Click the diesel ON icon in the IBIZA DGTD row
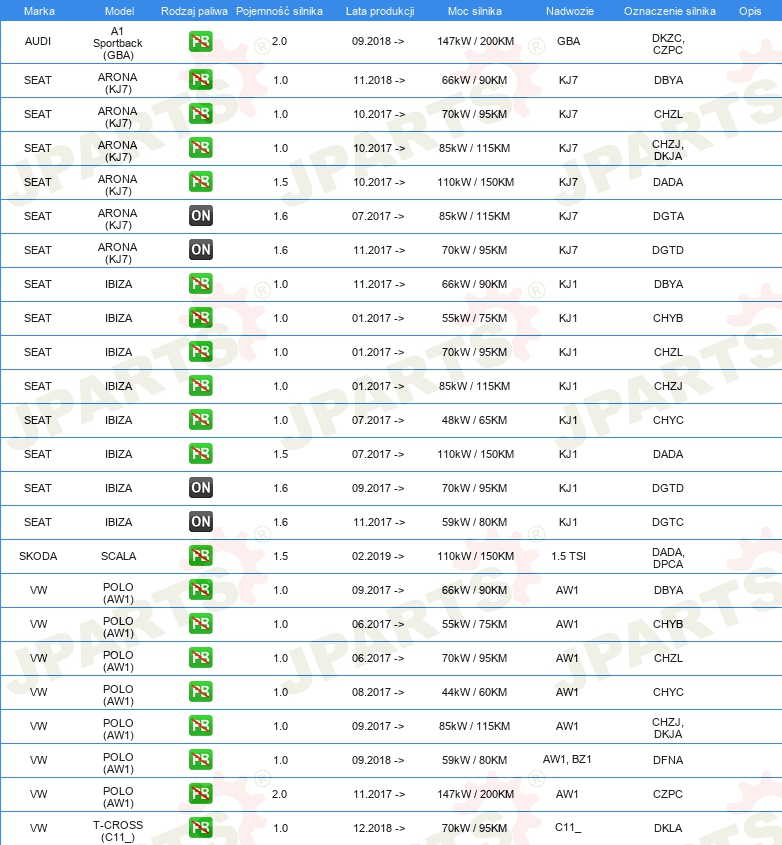Screen dimensions: 782x845 click(200, 487)
